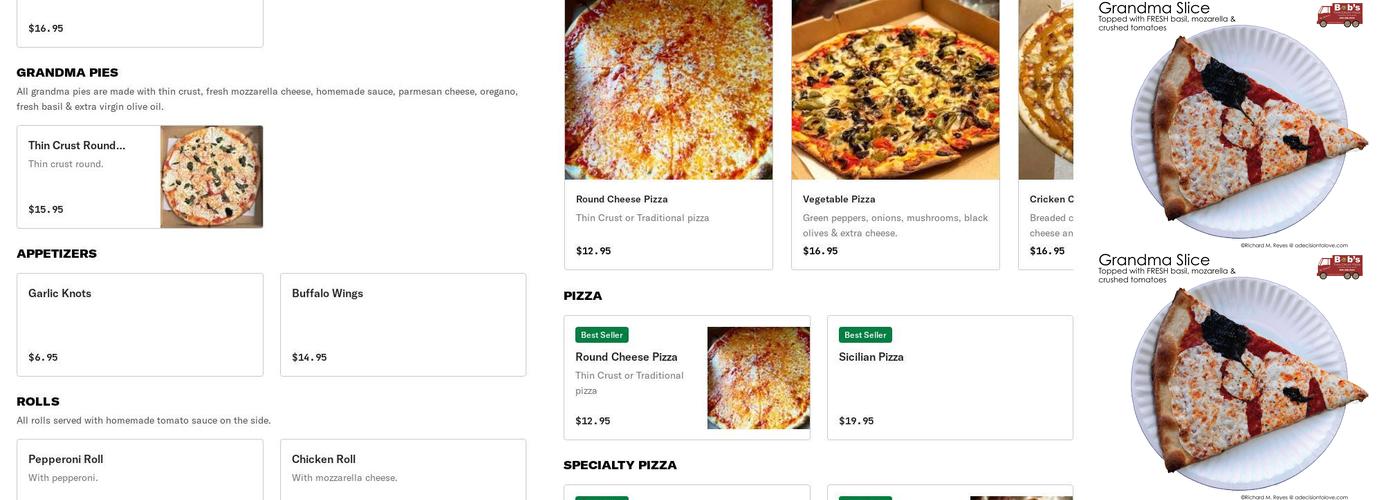The image size is (1400, 500).
Task: Select the Buffalo Wings appetizer card
Action: point(403,325)
